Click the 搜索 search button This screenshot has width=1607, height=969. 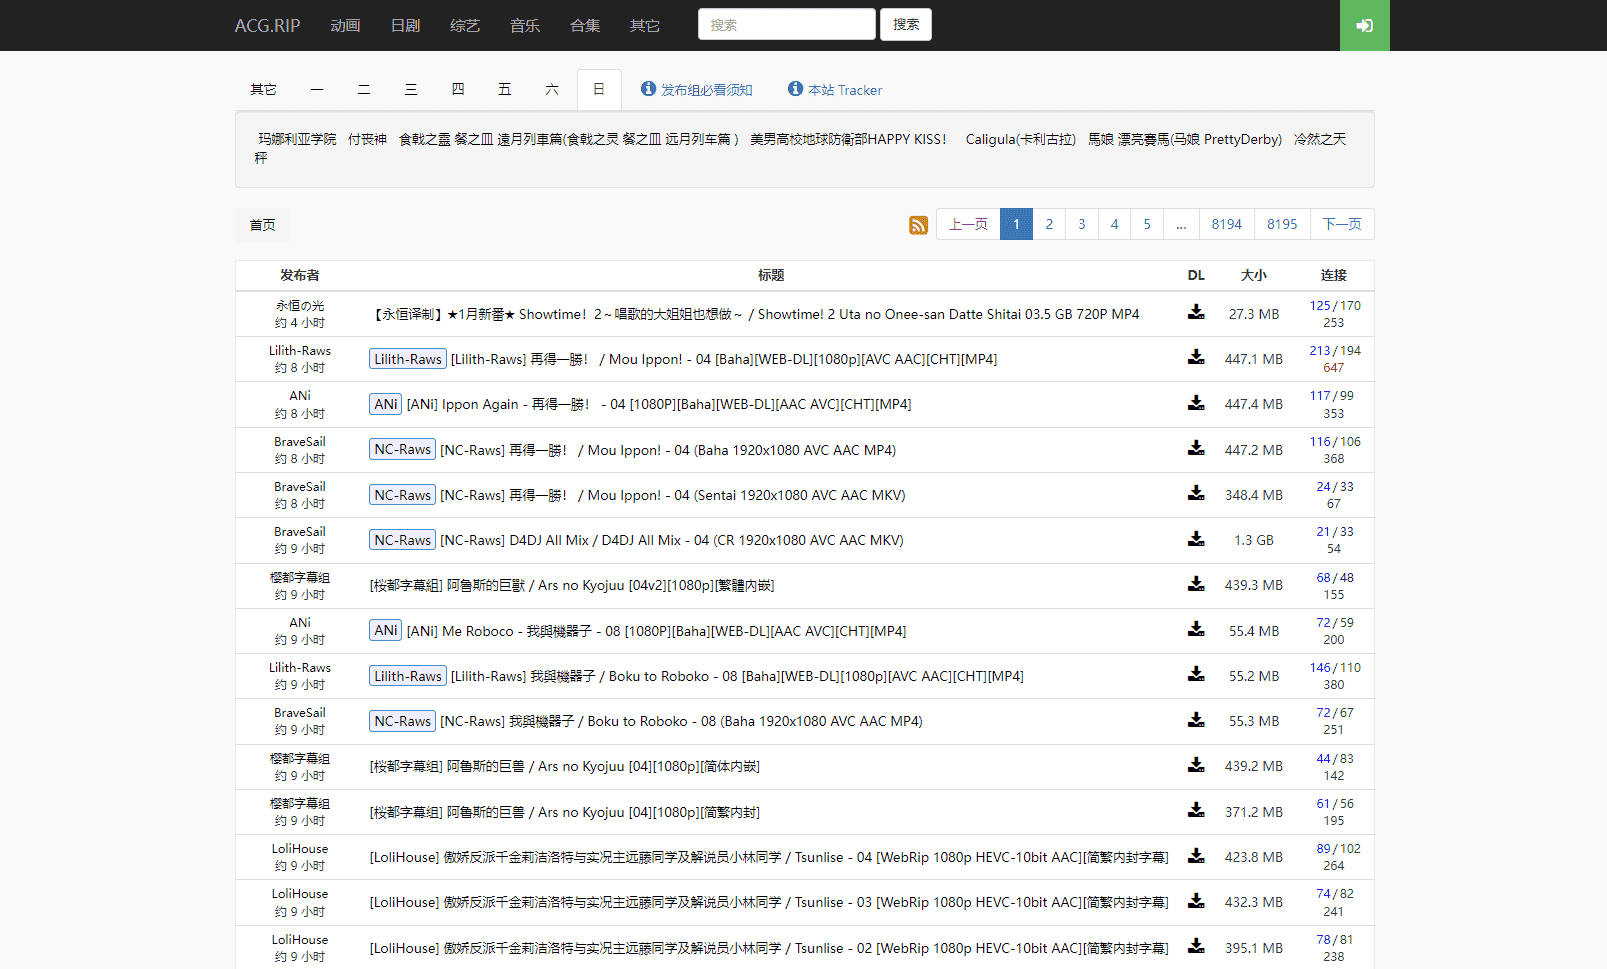(x=906, y=25)
